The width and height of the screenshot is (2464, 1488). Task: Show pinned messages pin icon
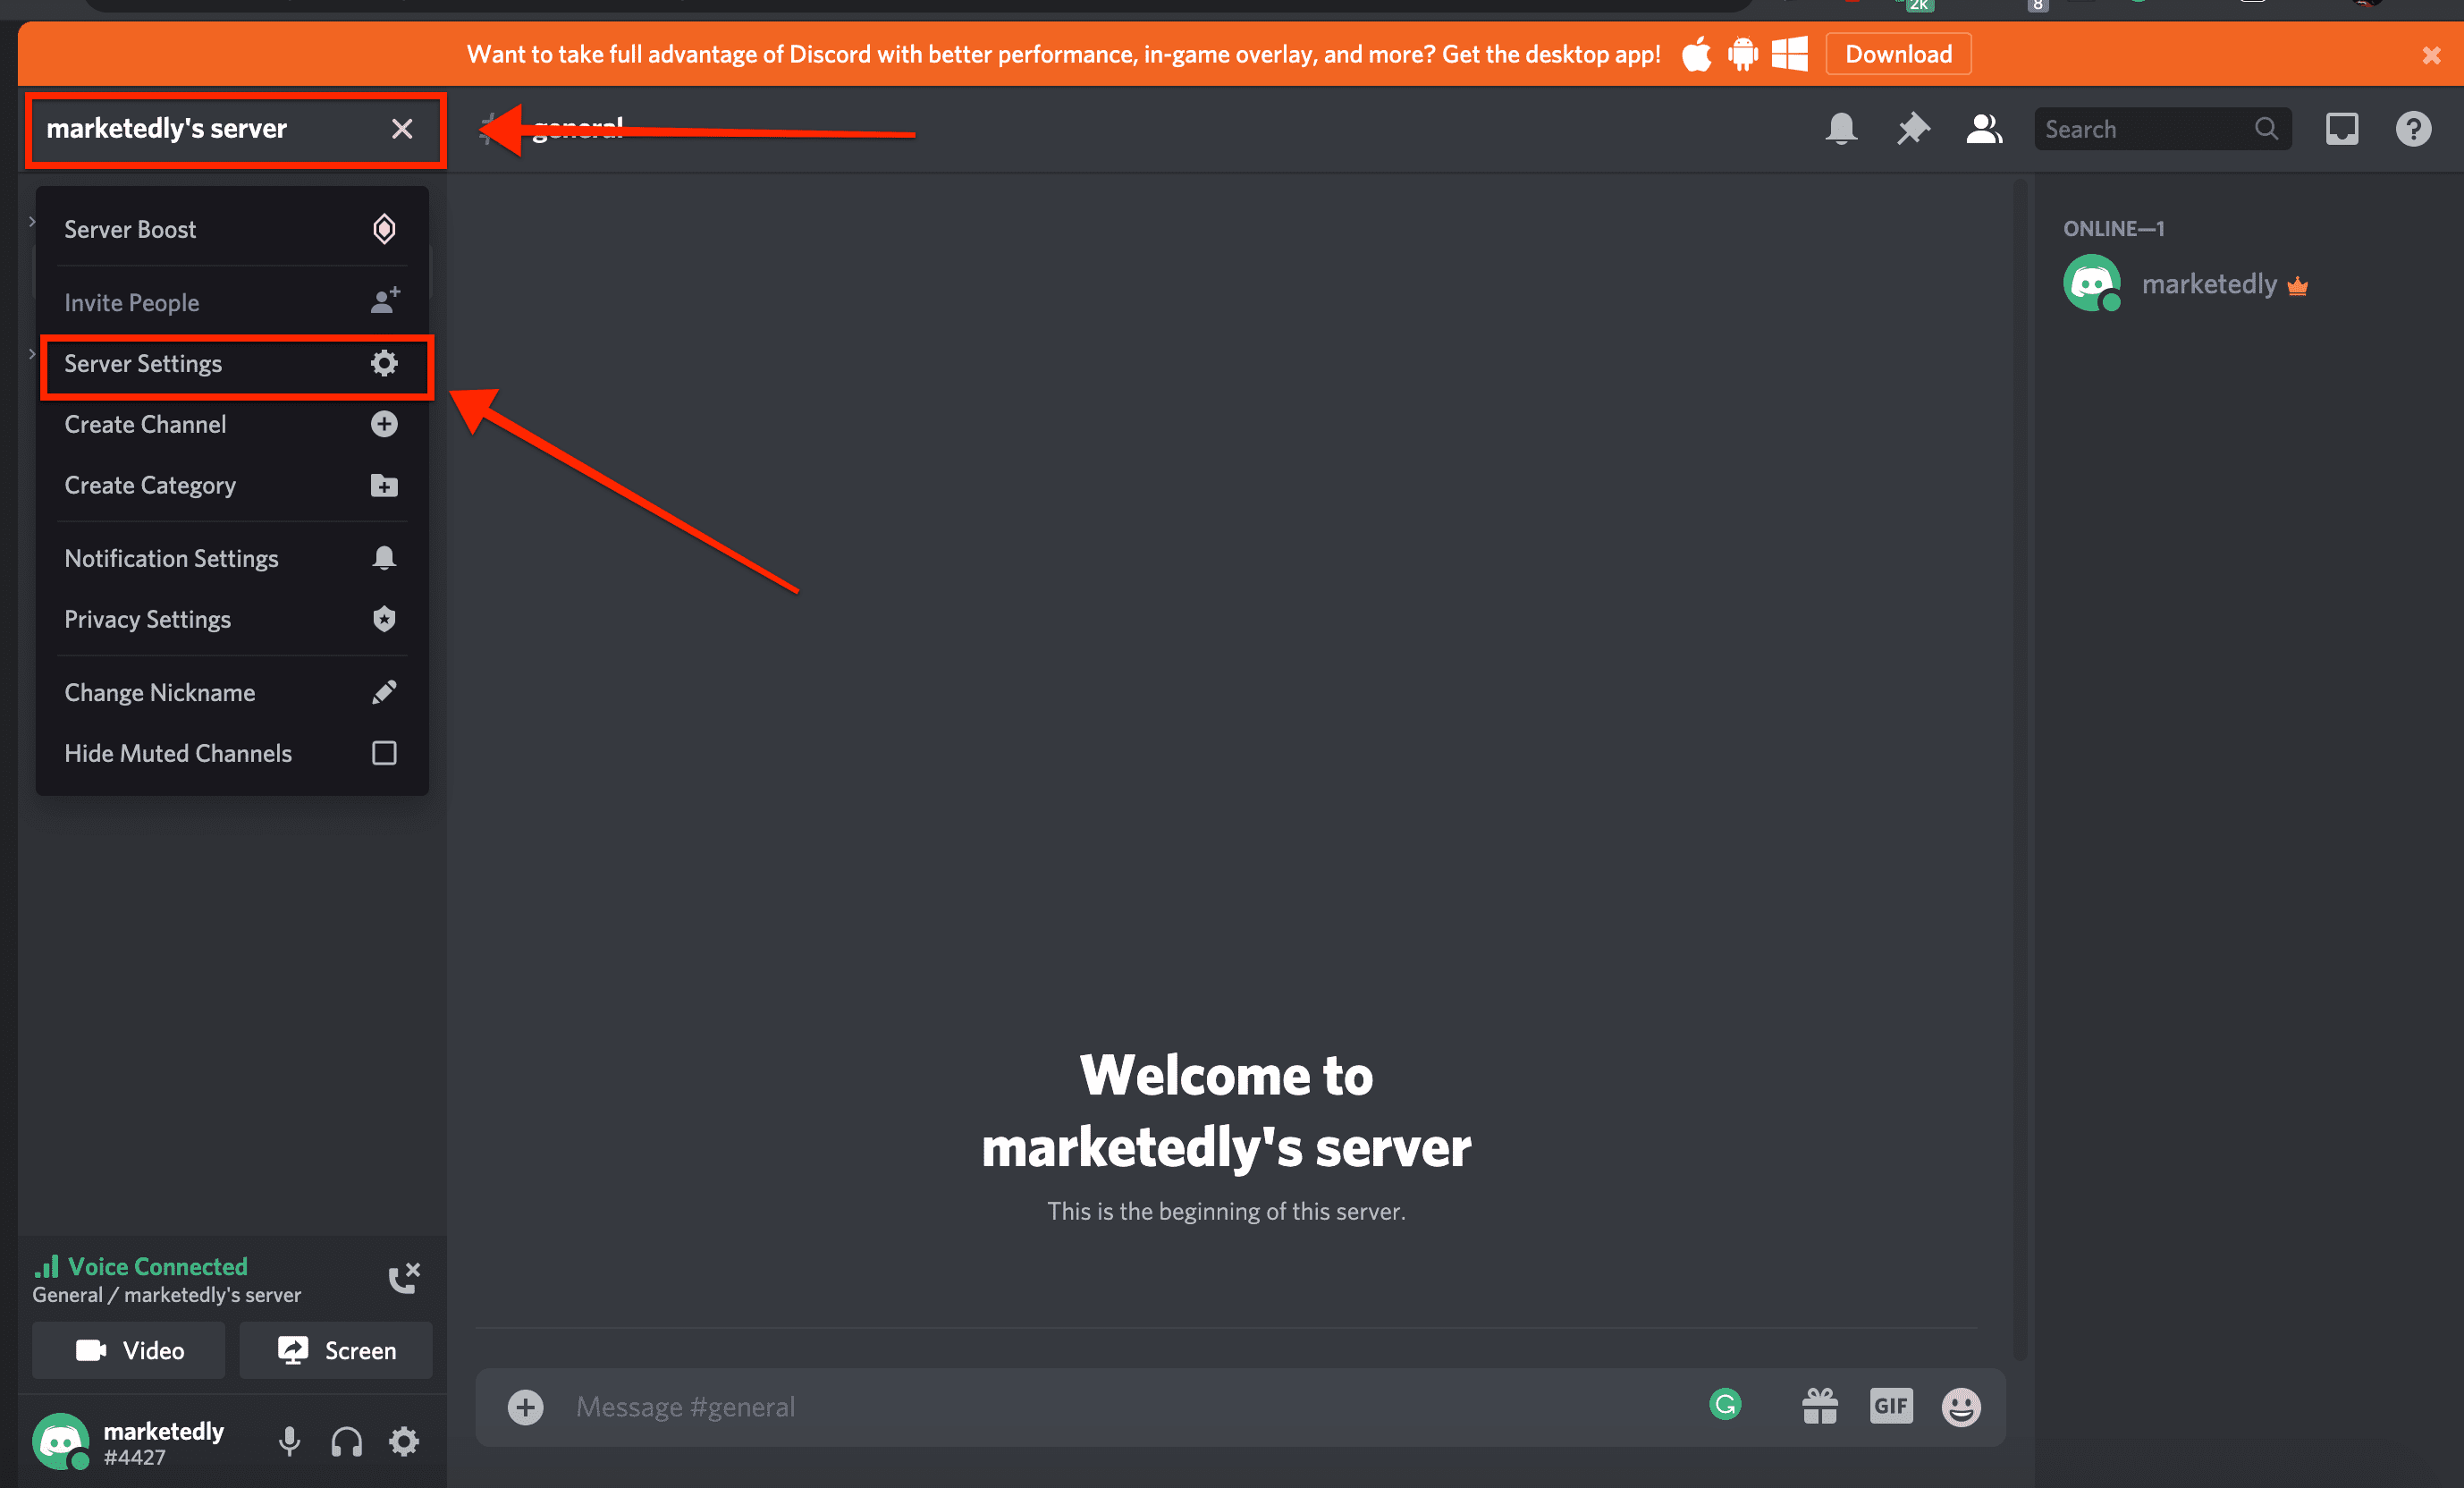pos(1912,129)
